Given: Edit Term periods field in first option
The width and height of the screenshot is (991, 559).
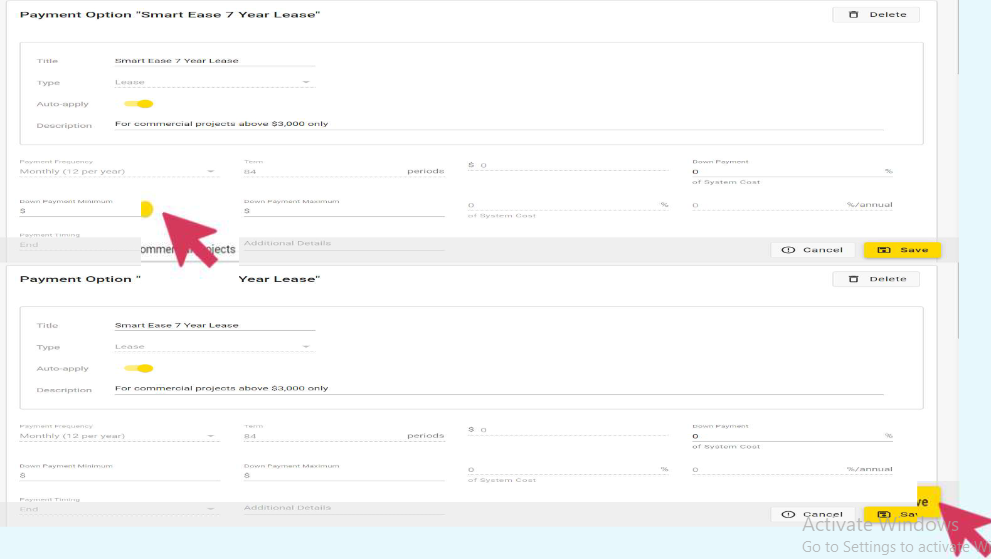Looking at the screenshot, I should click(344, 171).
